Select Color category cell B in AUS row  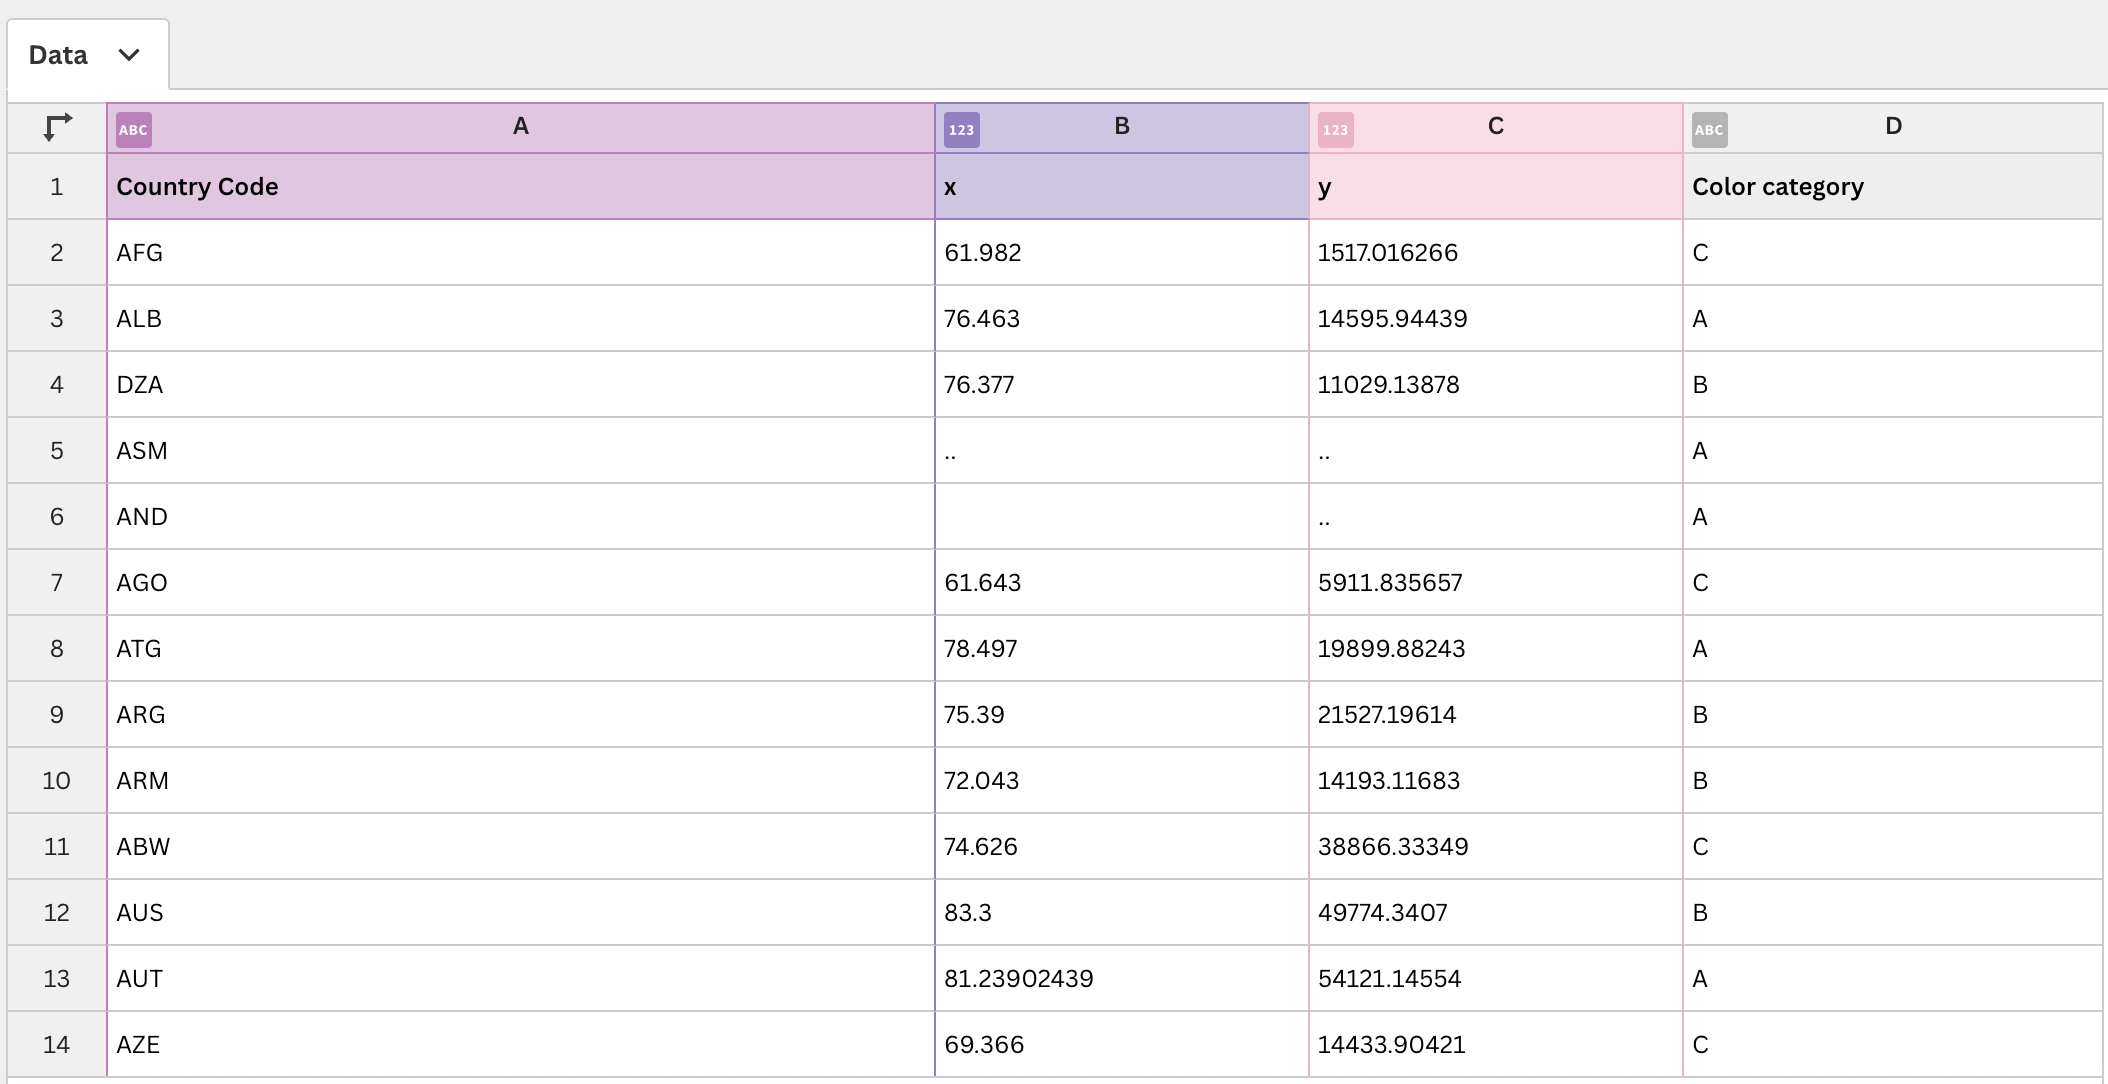(1893, 913)
